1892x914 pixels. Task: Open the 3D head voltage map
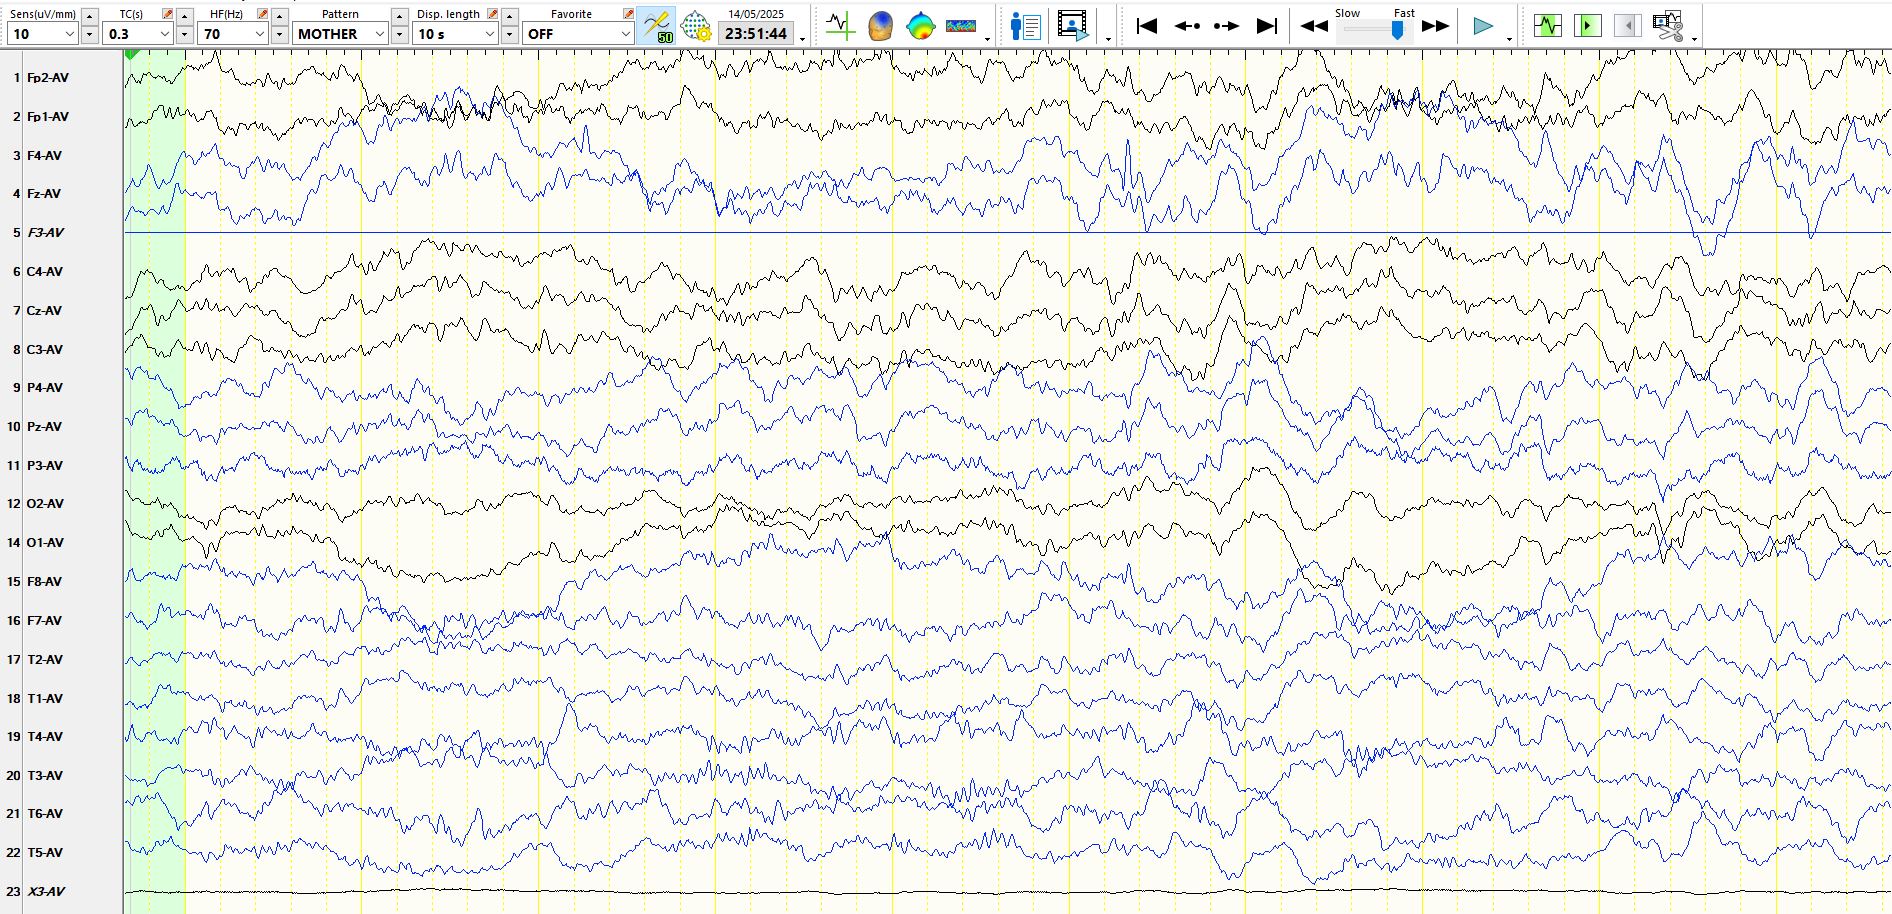[880, 26]
